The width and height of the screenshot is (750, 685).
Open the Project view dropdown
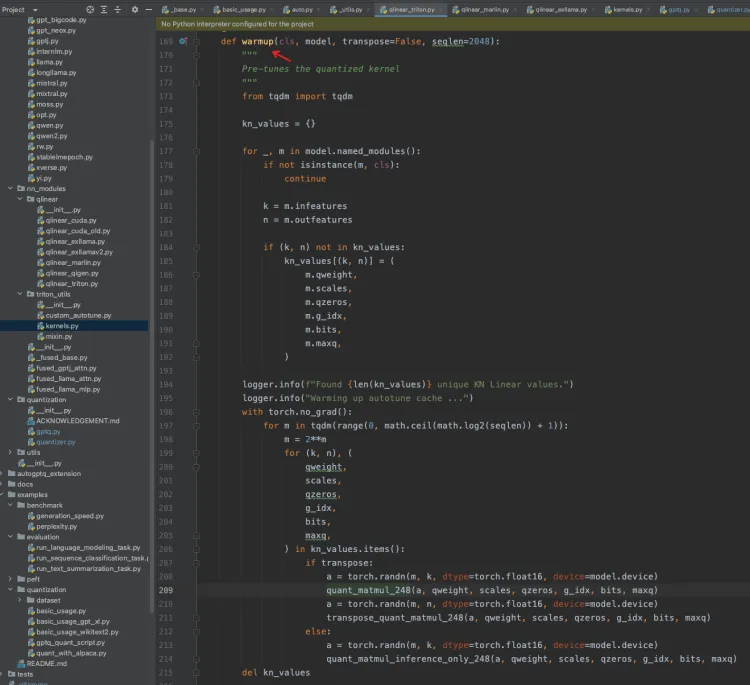tap(33, 9)
